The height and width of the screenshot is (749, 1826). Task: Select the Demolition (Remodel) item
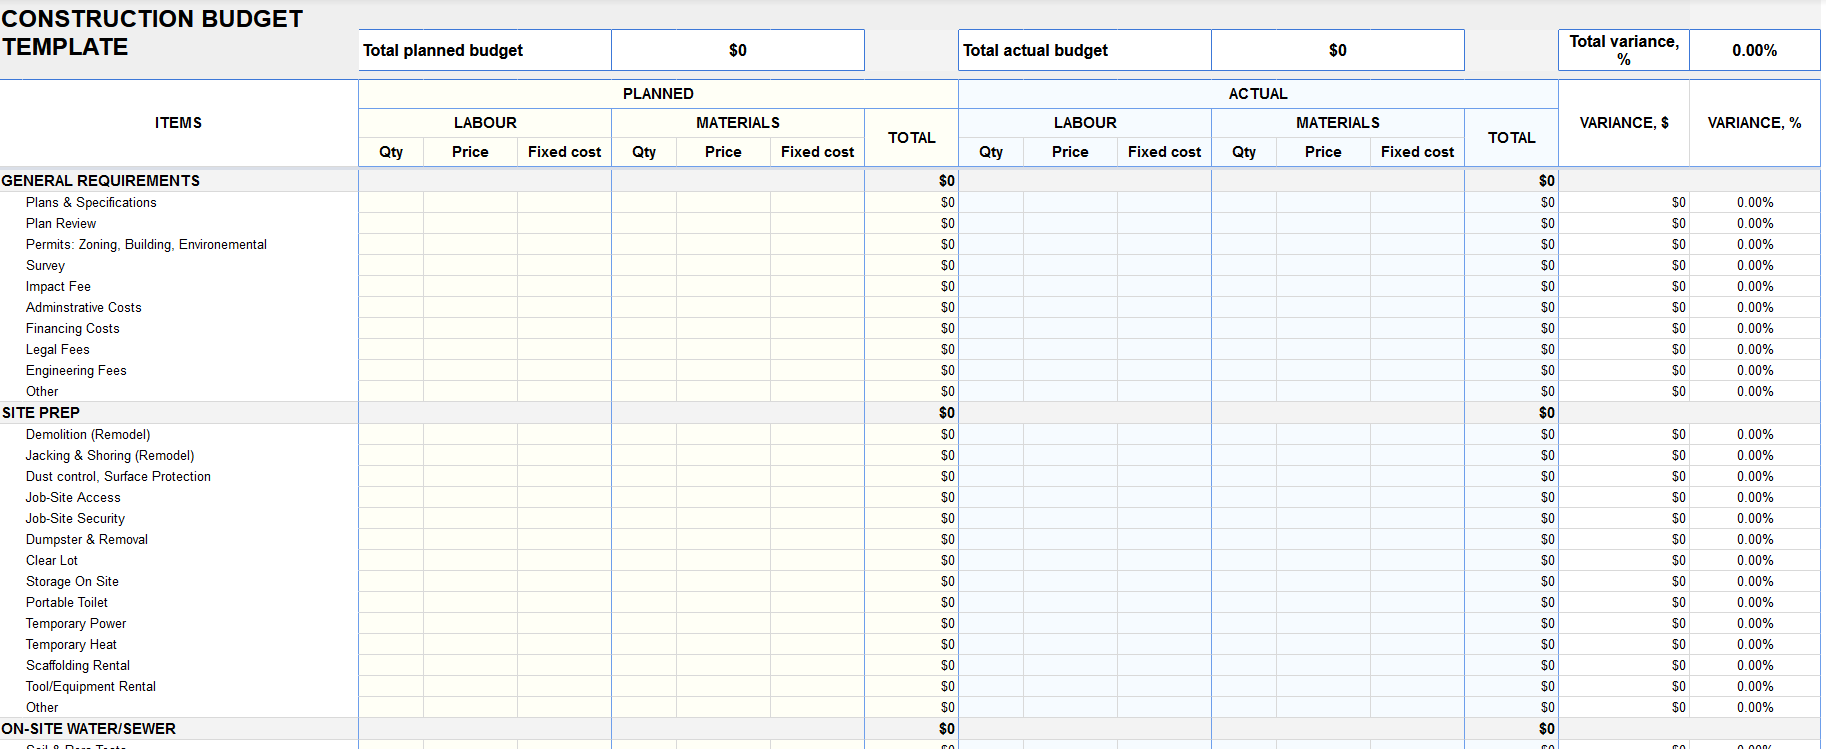[x=88, y=434]
